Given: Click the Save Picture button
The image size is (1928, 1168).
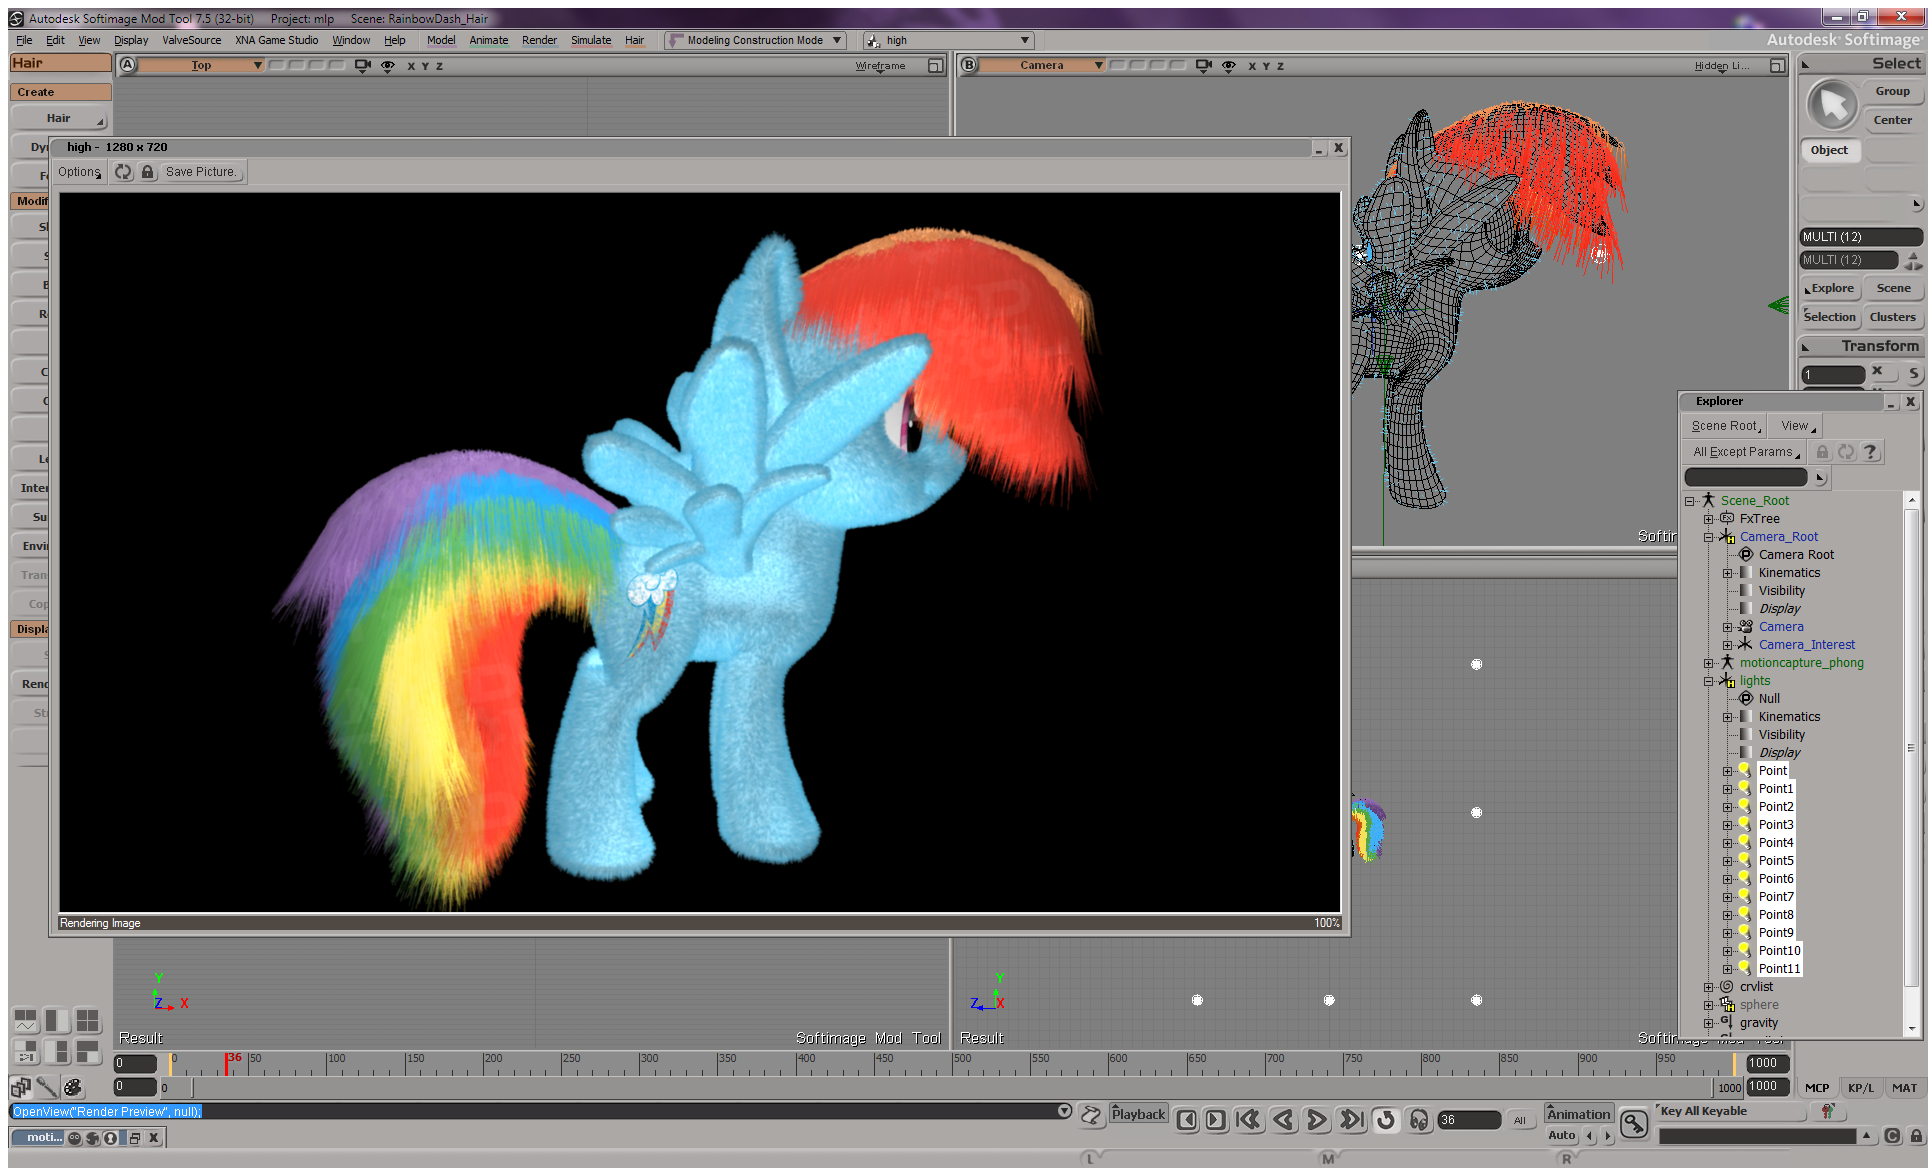Looking at the screenshot, I should 201,172.
